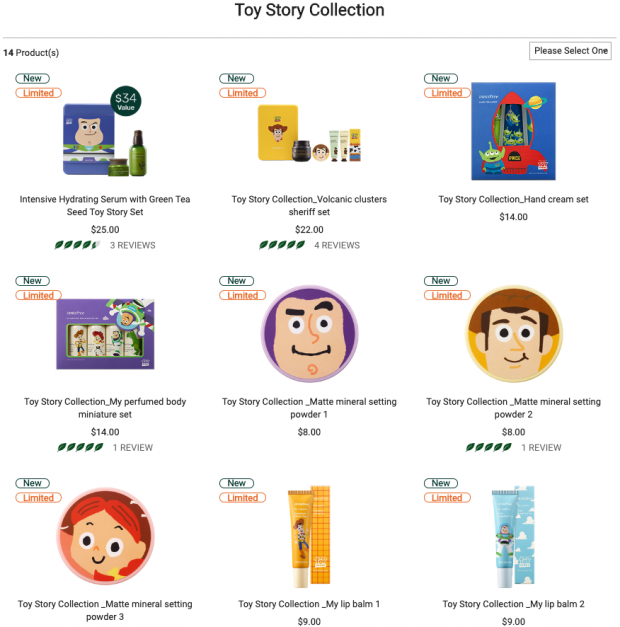Open the Buzz Lightyear green tea set image
The width and height of the screenshot is (620, 627).
point(105,137)
